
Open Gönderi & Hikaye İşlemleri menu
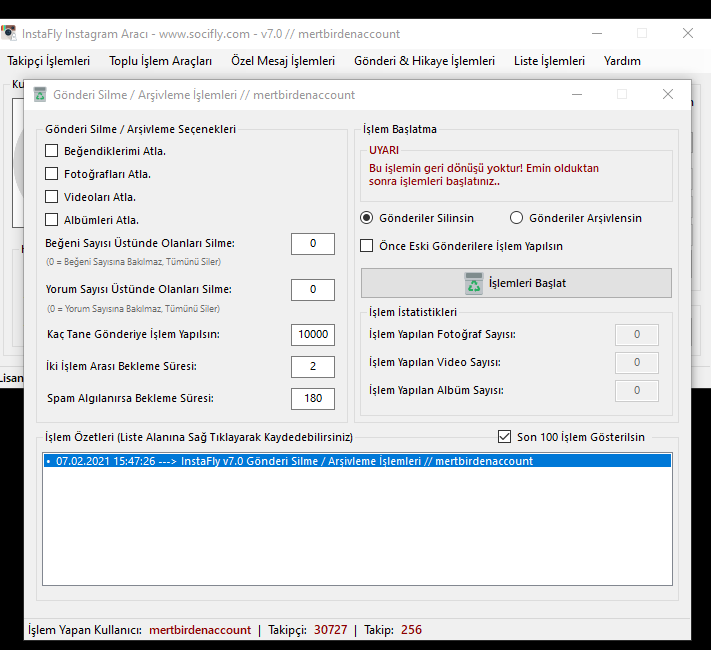click(424, 61)
